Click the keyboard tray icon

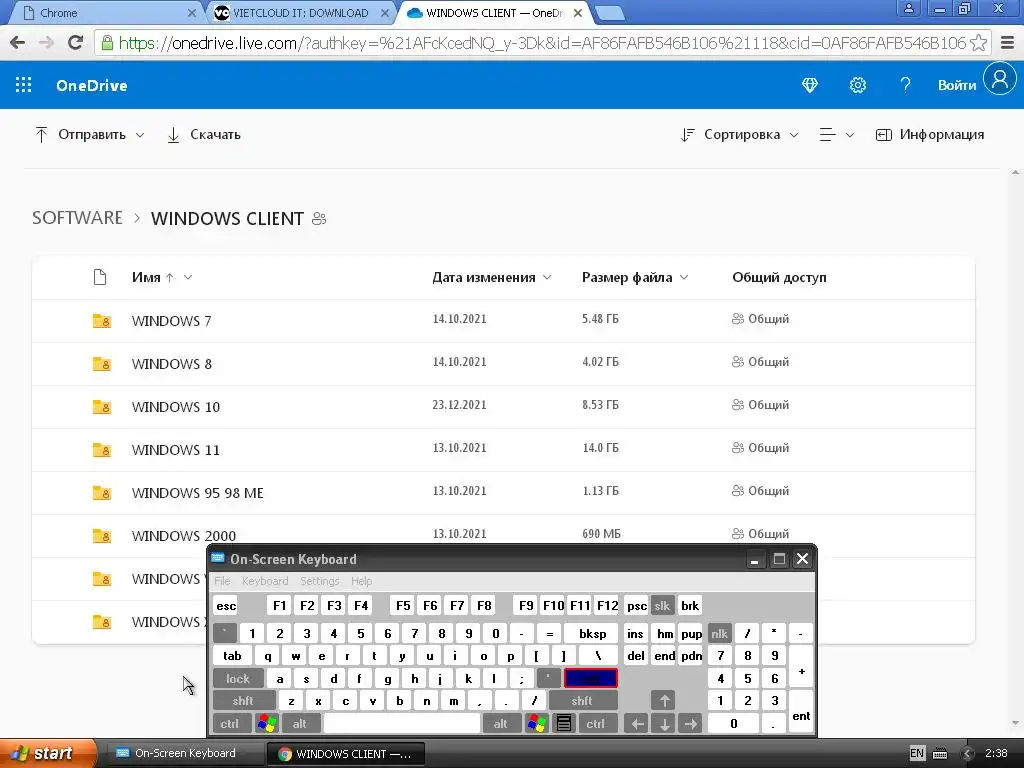click(940, 754)
